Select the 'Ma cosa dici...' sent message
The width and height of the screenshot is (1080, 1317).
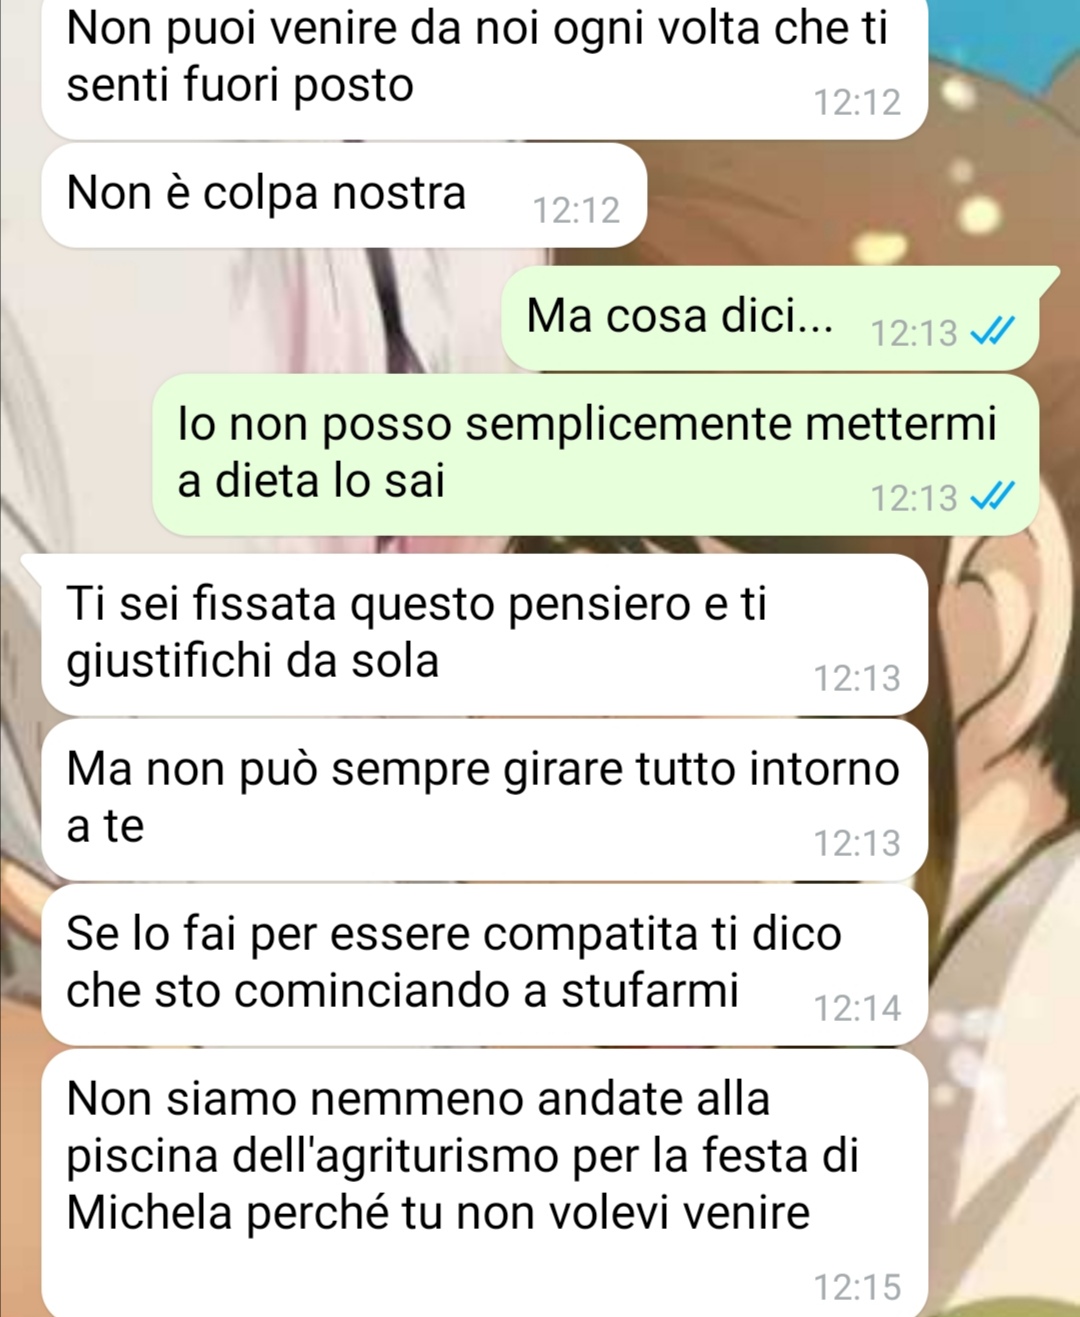pyautogui.click(x=770, y=318)
